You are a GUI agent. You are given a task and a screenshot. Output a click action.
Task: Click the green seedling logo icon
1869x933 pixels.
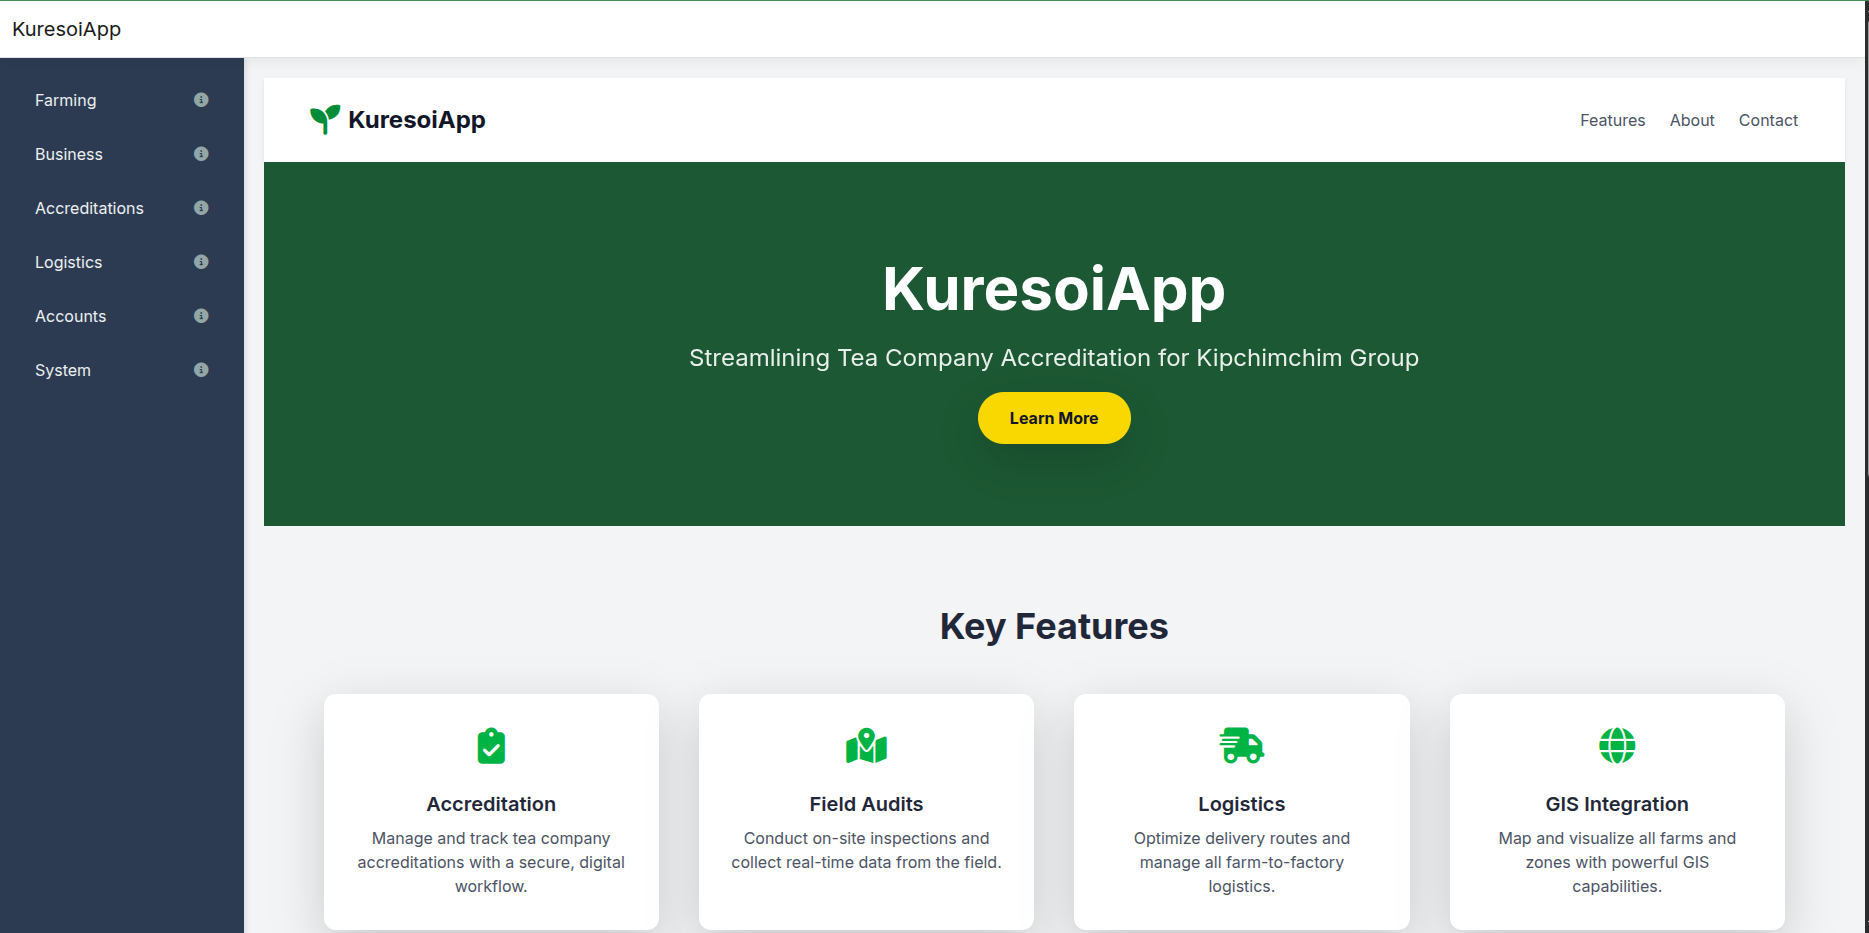coord(323,117)
